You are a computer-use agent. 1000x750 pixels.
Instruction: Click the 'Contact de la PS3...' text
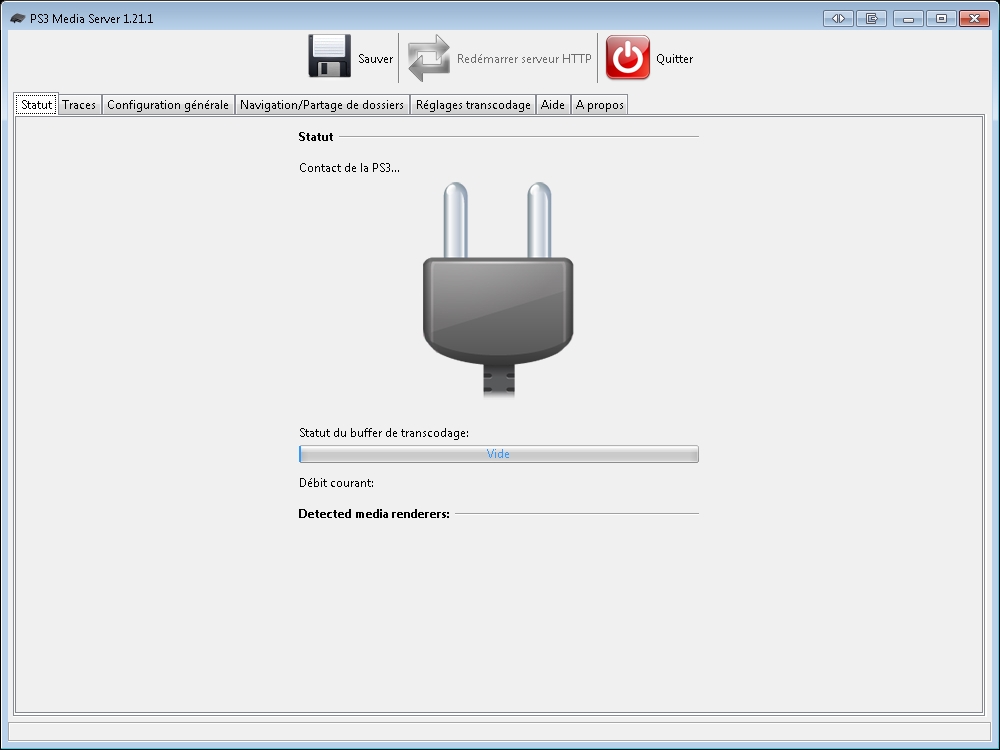(x=349, y=168)
